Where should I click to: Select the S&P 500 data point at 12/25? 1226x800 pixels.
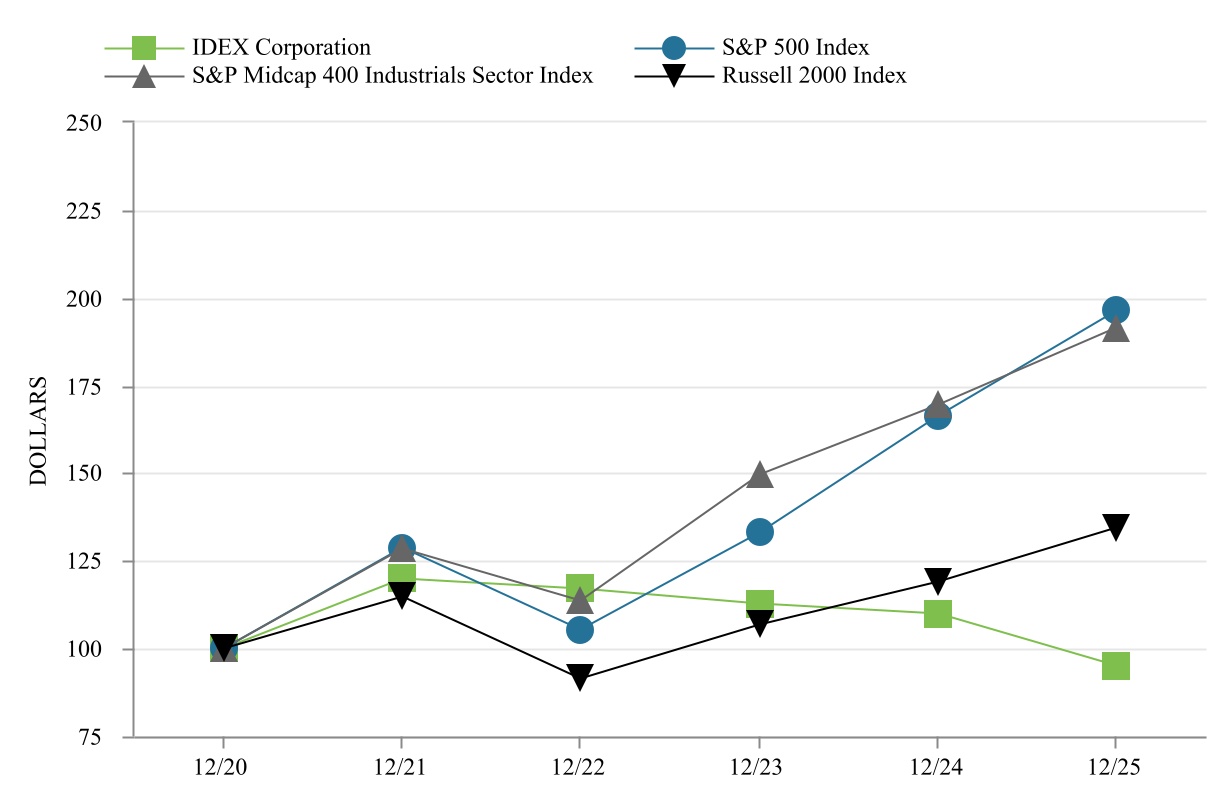click(x=1115, y=310)
